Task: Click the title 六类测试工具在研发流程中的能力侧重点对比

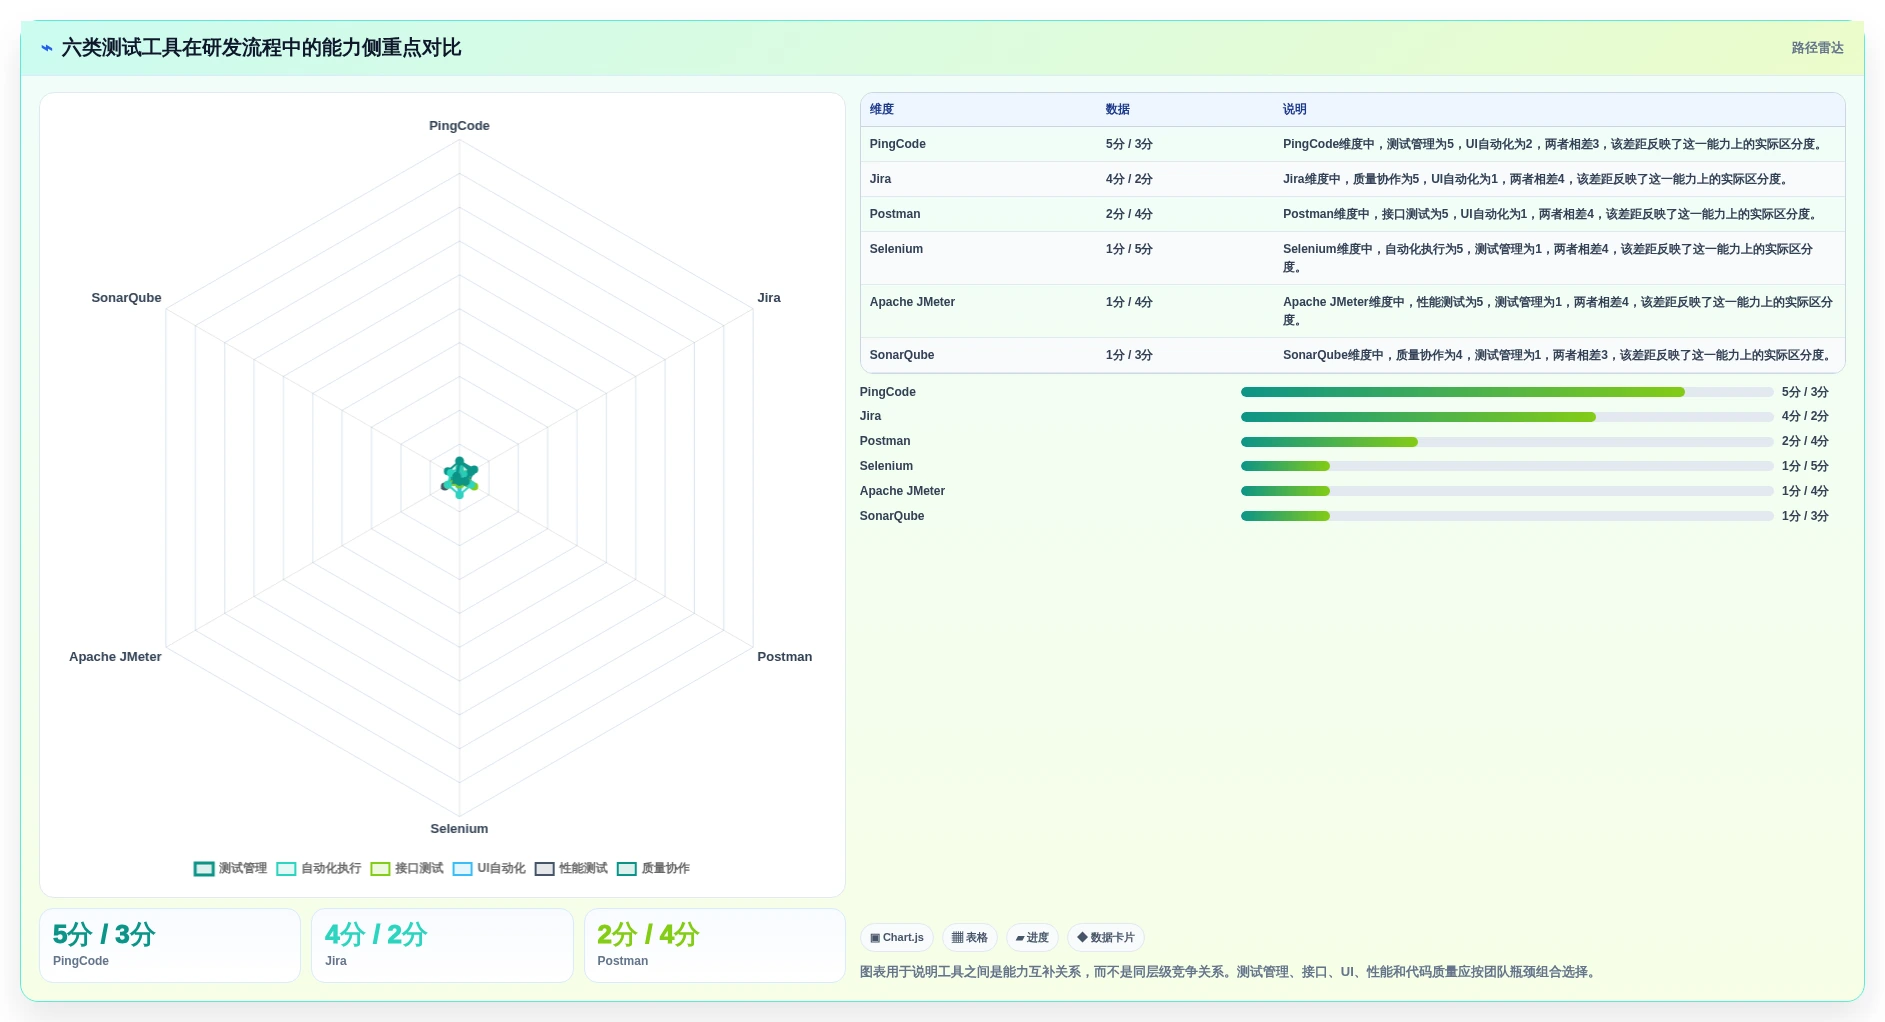Action: [x=261, y=48]
